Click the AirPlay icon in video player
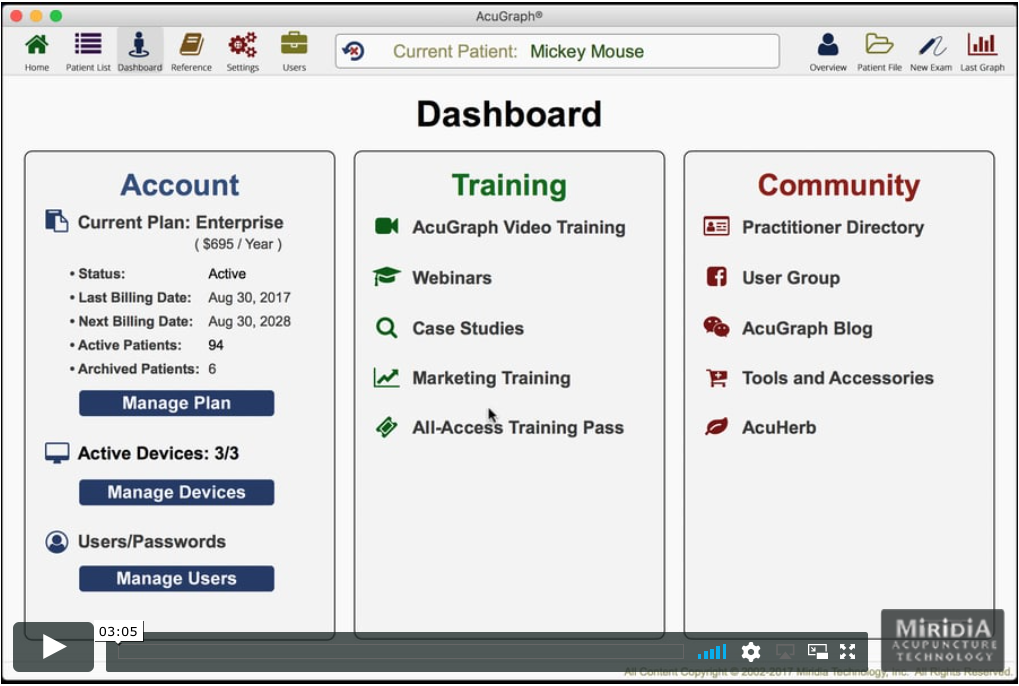This screenshot has height=686, width=1019. click(x=785, y=652)
